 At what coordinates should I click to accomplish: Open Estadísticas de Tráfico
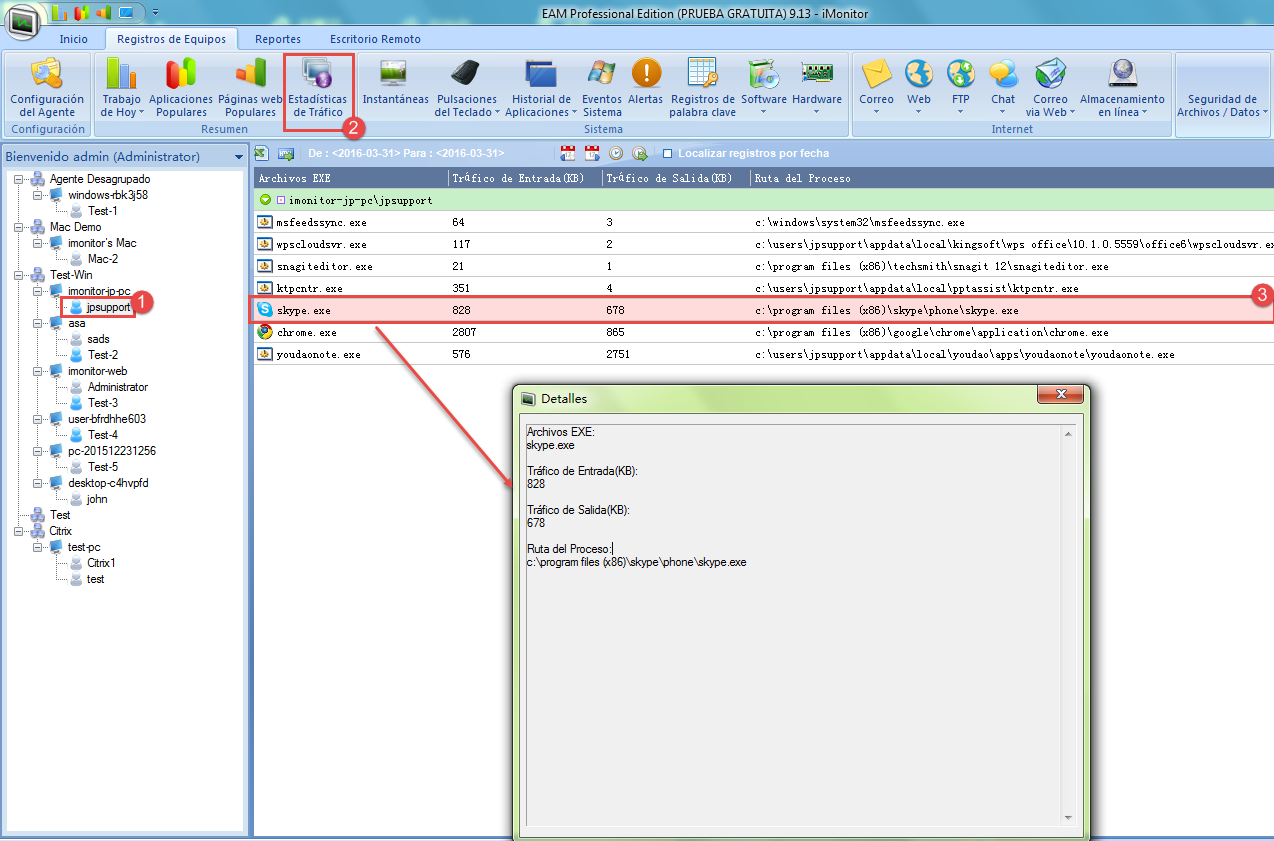318,88
